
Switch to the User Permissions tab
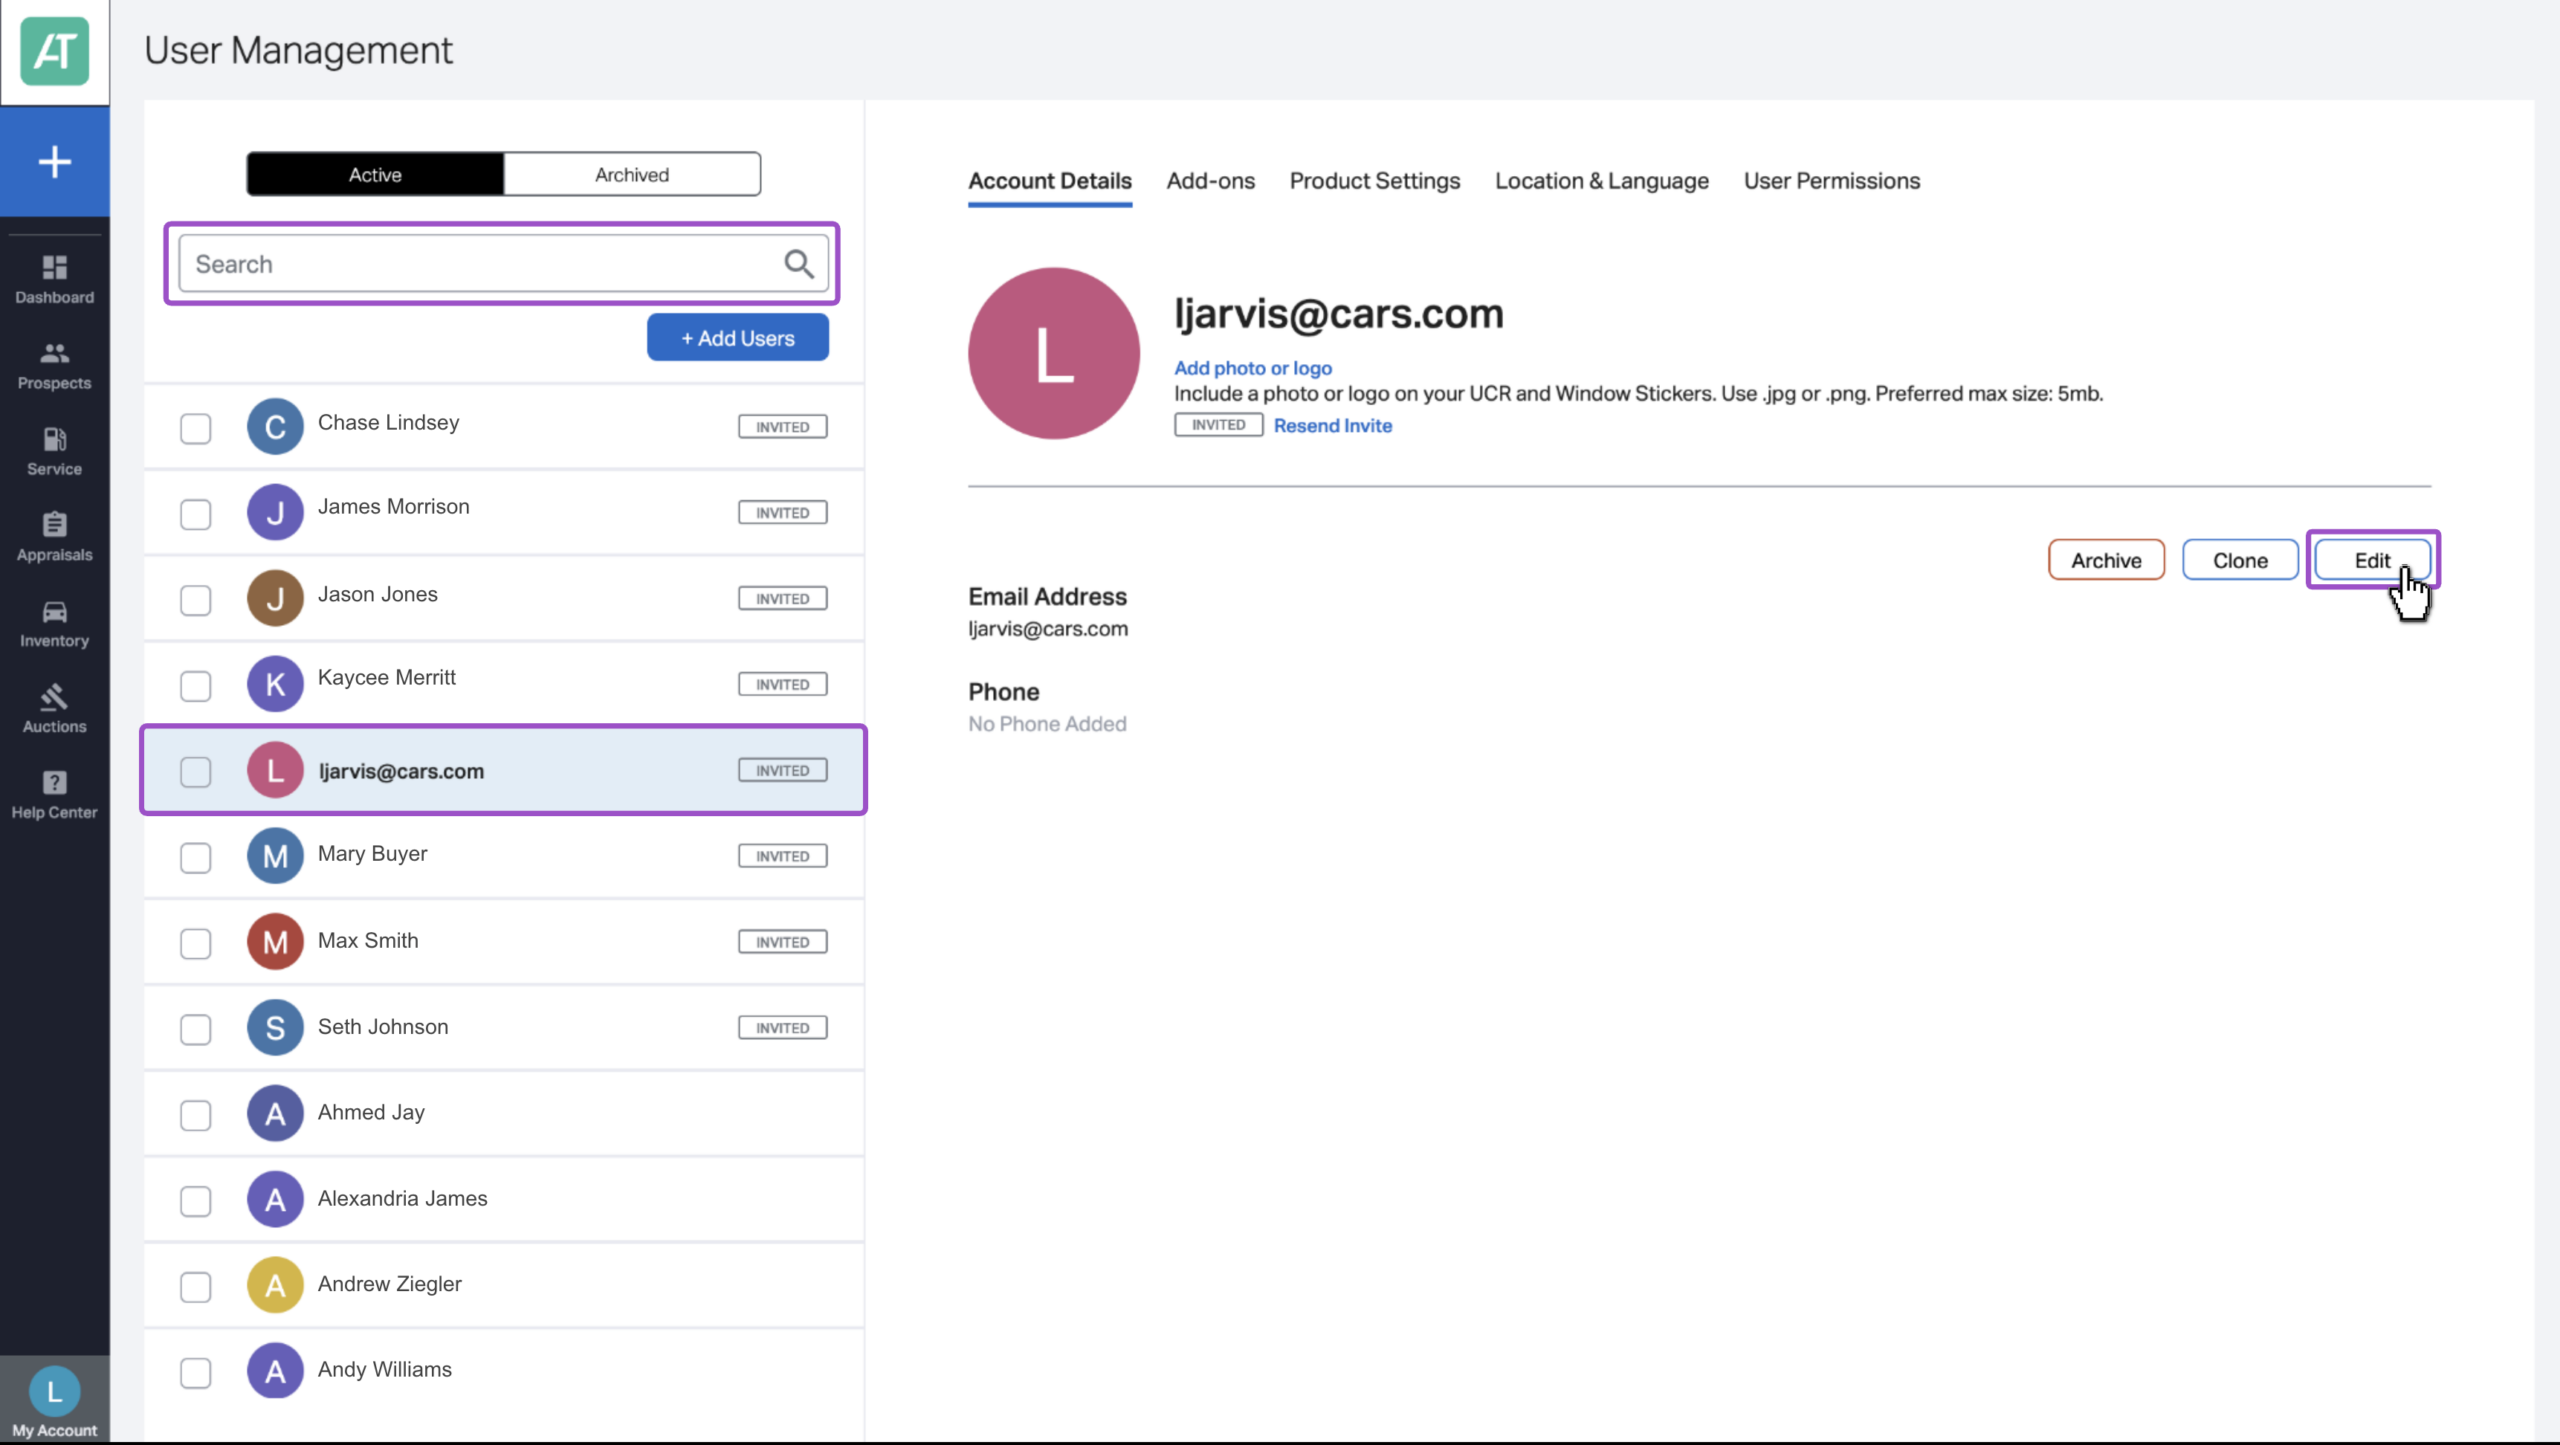coord(1832,181)
